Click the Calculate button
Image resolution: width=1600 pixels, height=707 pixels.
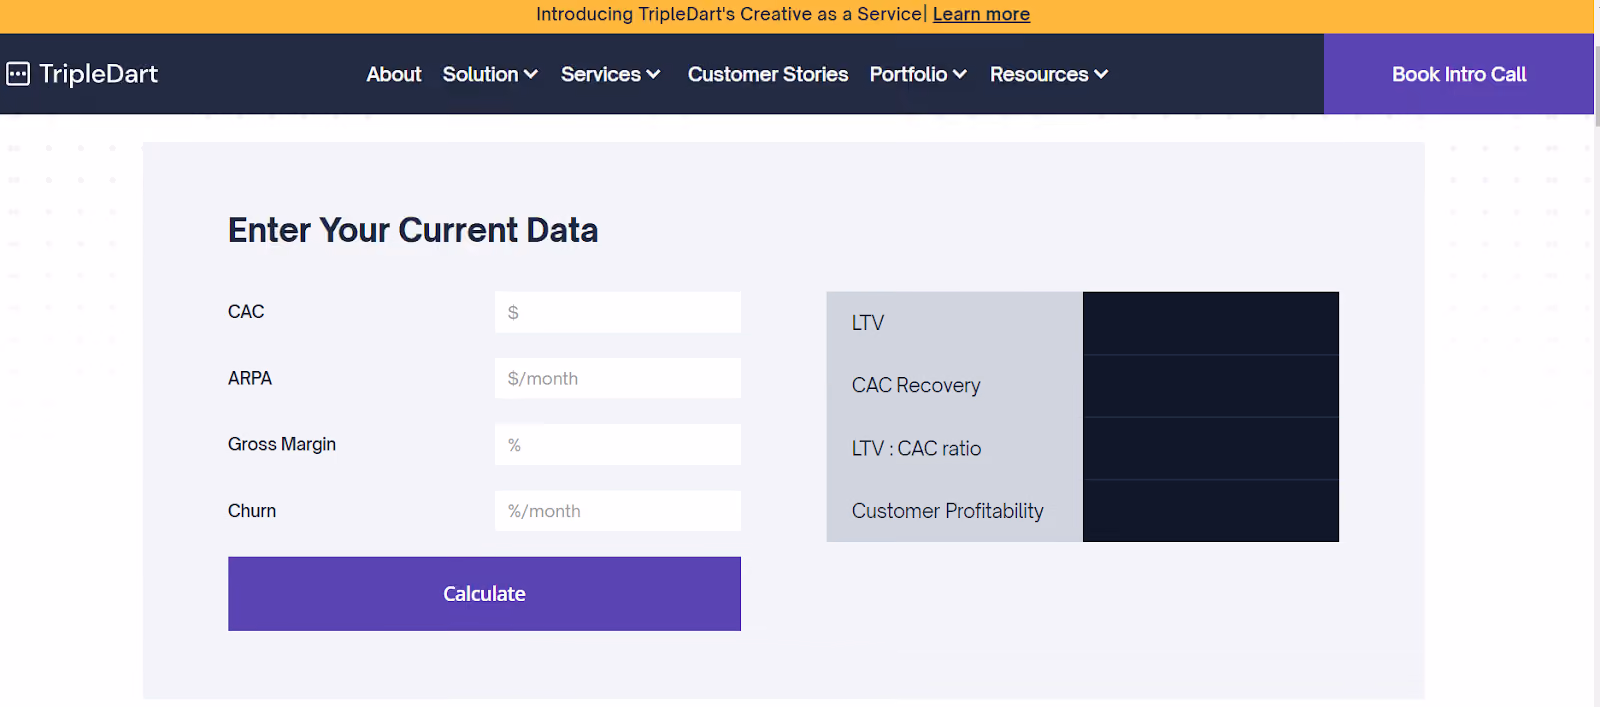[x=484, y=594]
